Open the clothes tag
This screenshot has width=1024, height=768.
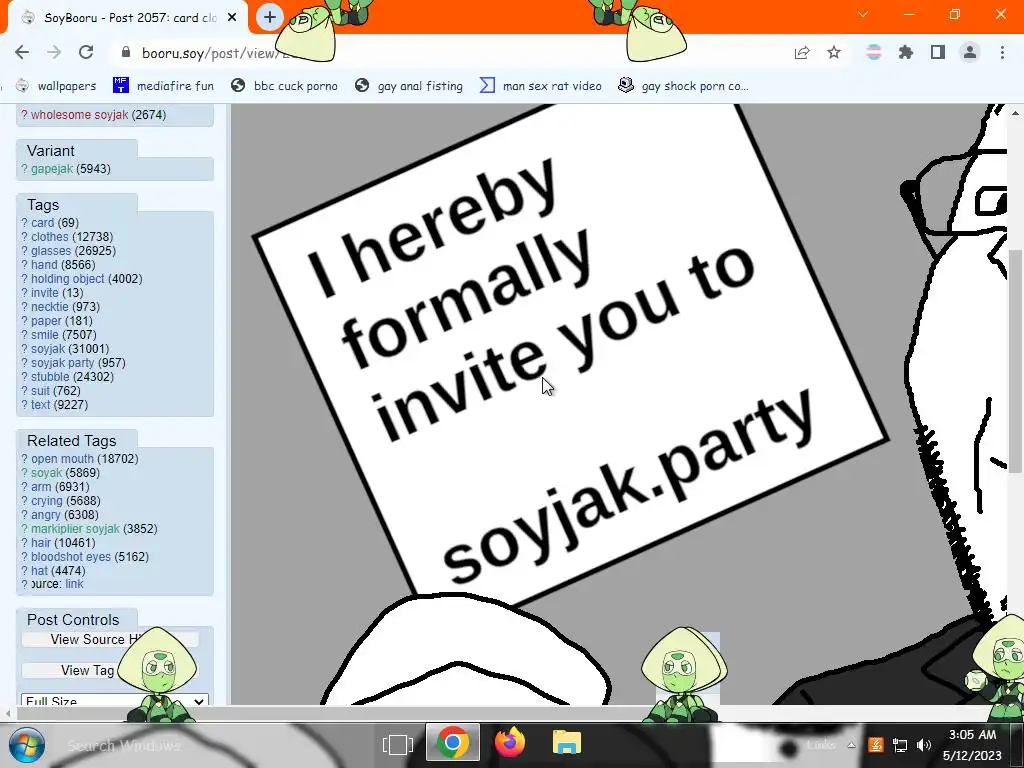[50, 237]
